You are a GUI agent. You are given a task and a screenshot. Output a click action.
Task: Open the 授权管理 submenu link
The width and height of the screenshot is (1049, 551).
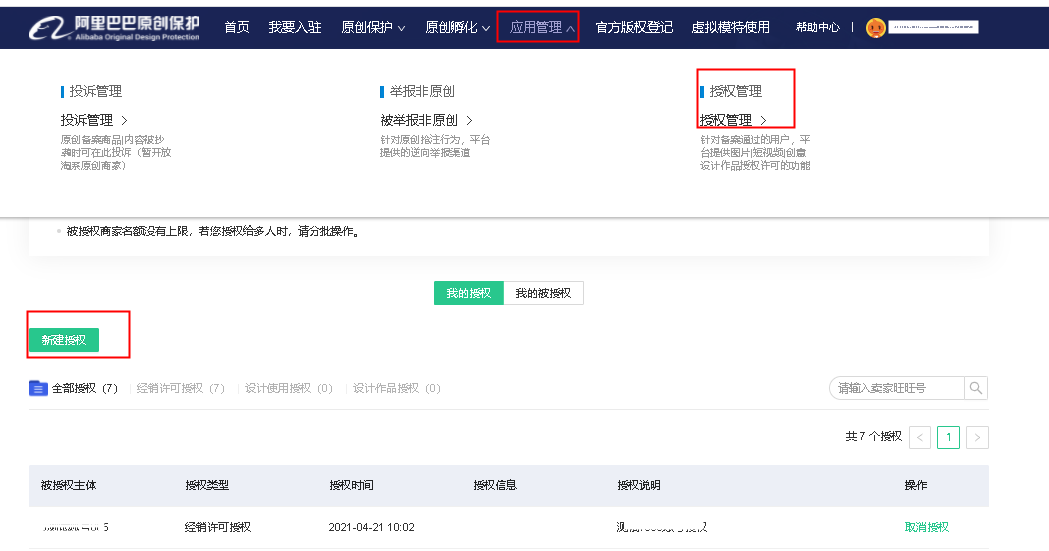[x=726, y=120]
